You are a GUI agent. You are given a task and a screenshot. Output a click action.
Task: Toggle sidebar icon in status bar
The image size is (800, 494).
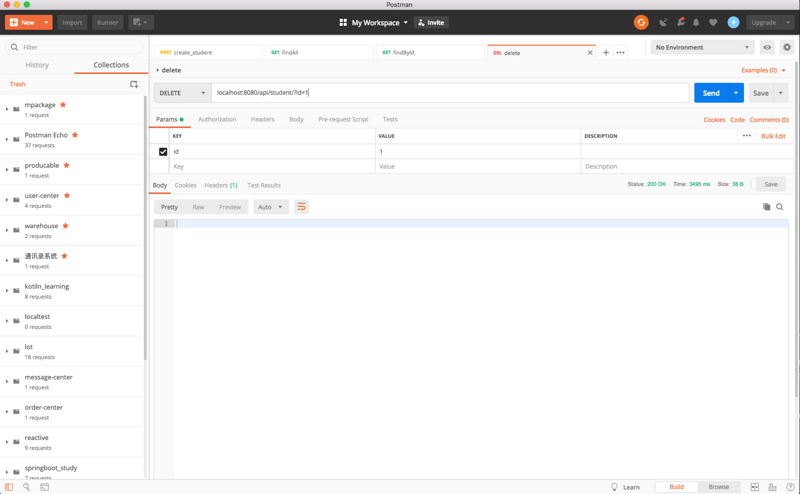click(x=9, y=487)
